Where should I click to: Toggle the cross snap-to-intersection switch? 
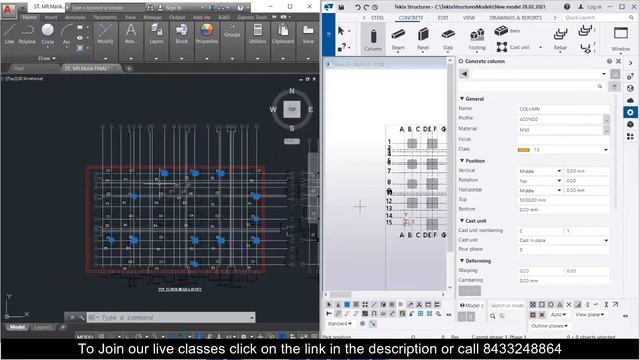[569, 304]
